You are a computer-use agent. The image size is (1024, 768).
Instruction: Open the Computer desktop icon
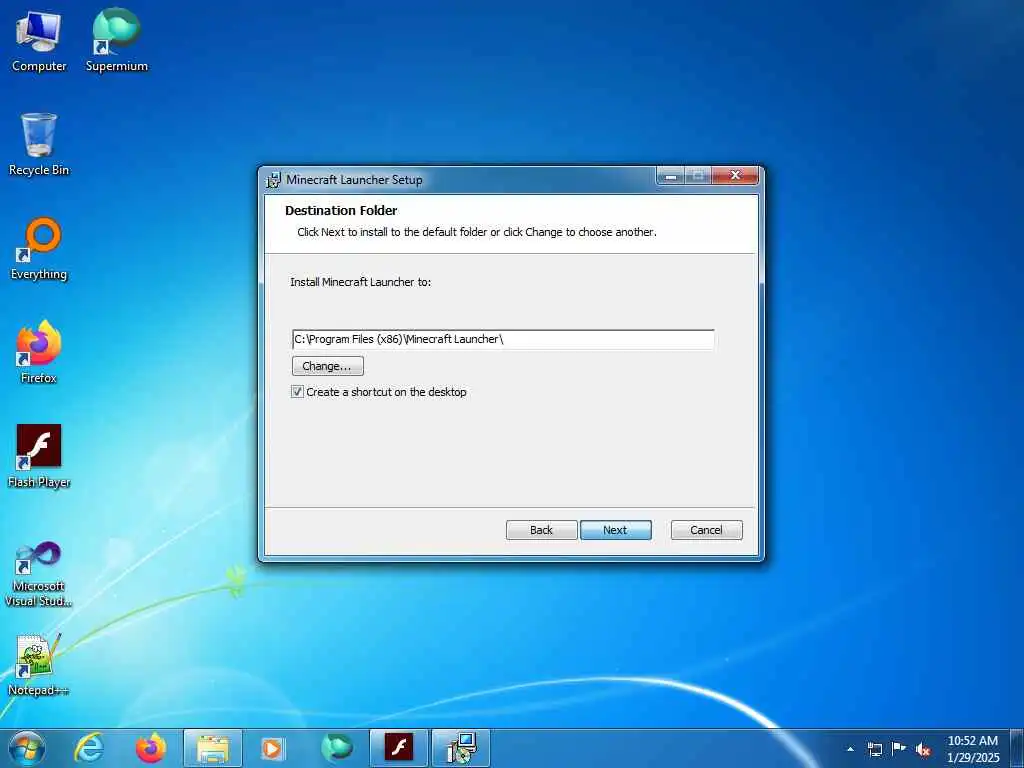[x=39, y=40]
